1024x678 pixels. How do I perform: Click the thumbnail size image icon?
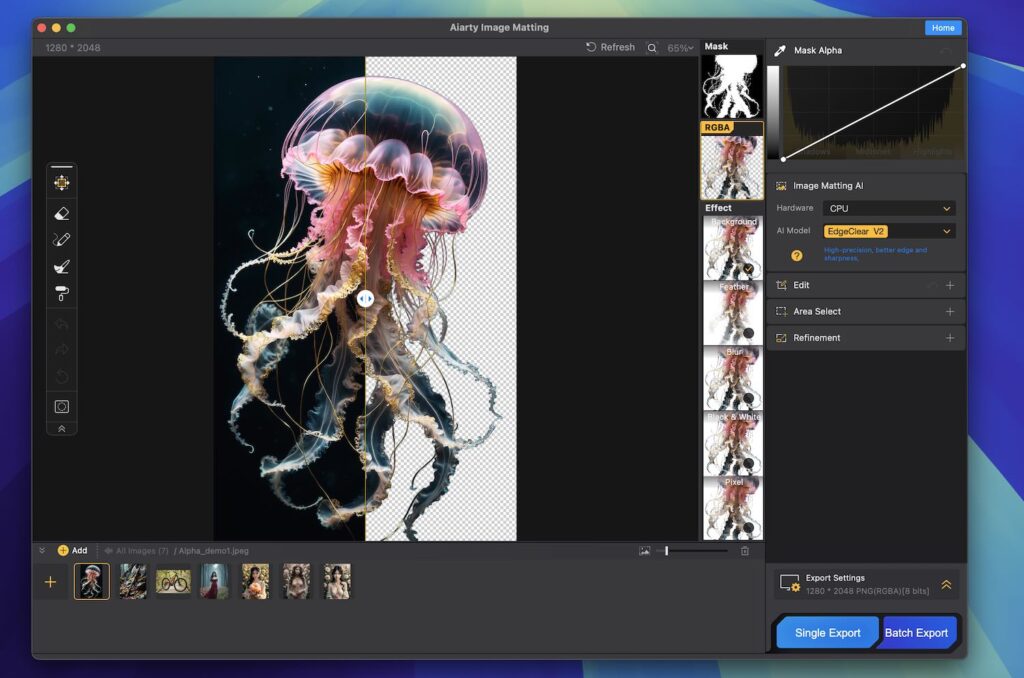[645, 551]
